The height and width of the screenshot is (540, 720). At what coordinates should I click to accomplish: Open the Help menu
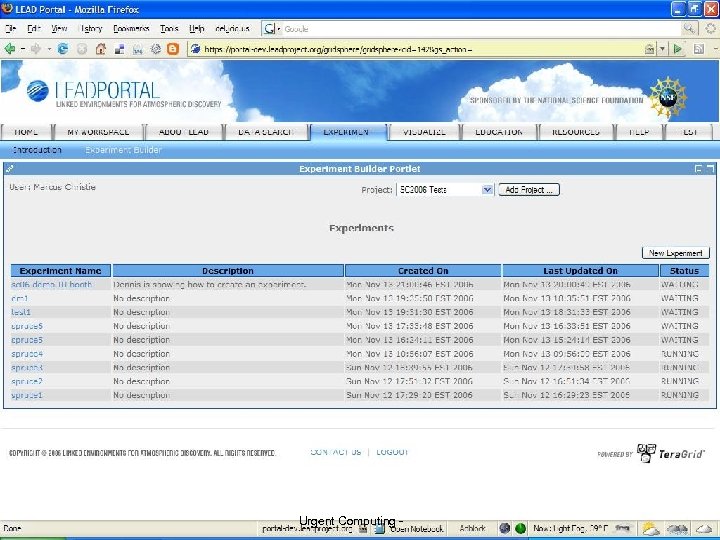click(197, 28)
